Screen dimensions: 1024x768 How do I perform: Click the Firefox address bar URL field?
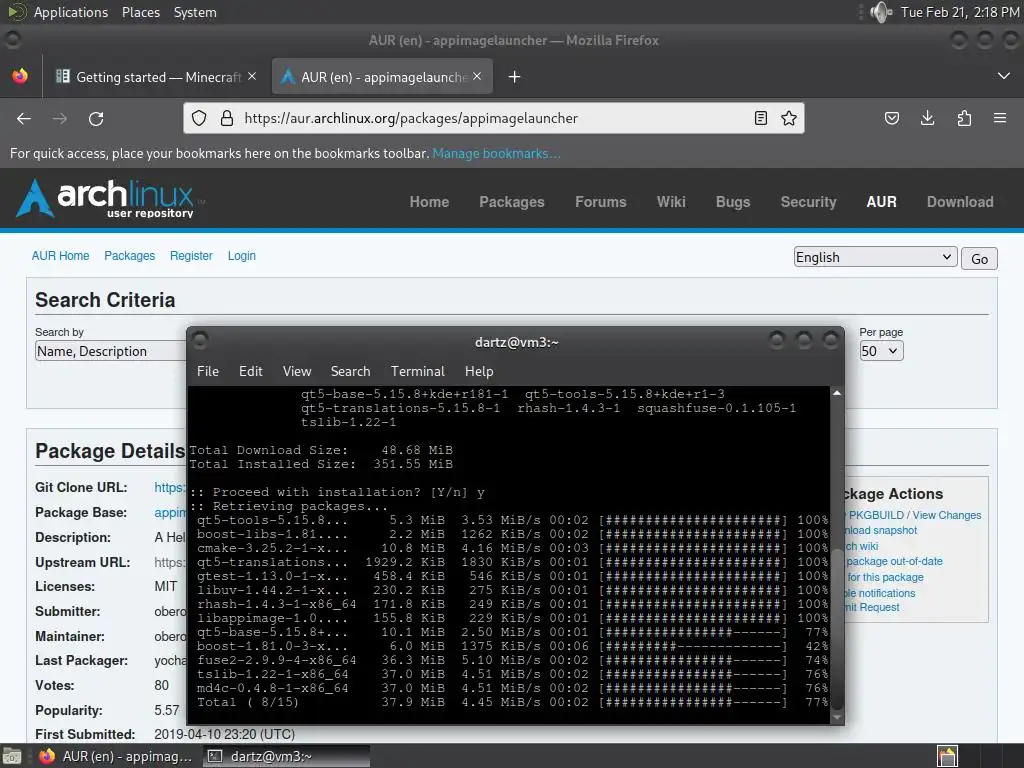point(493,118)
